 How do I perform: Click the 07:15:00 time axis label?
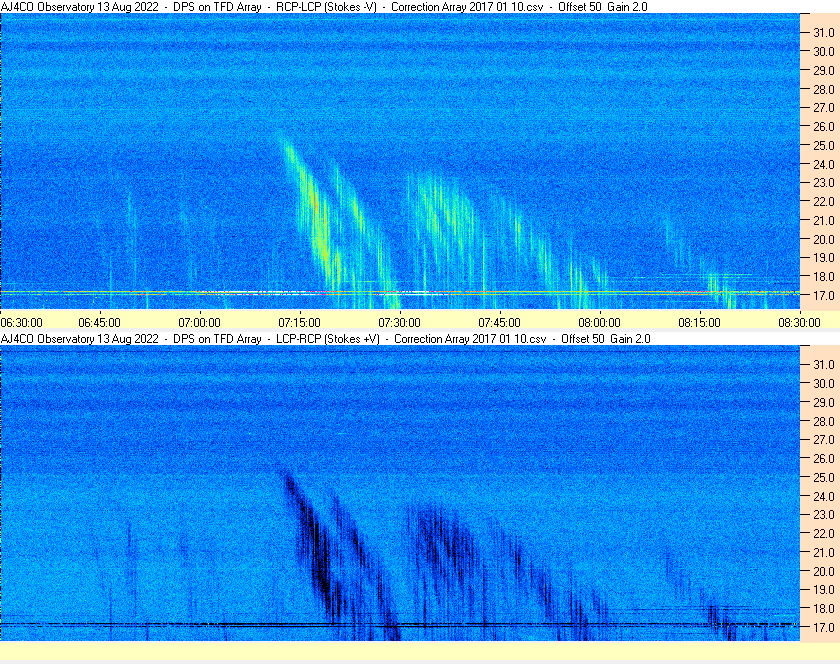(x=299, y=323)
